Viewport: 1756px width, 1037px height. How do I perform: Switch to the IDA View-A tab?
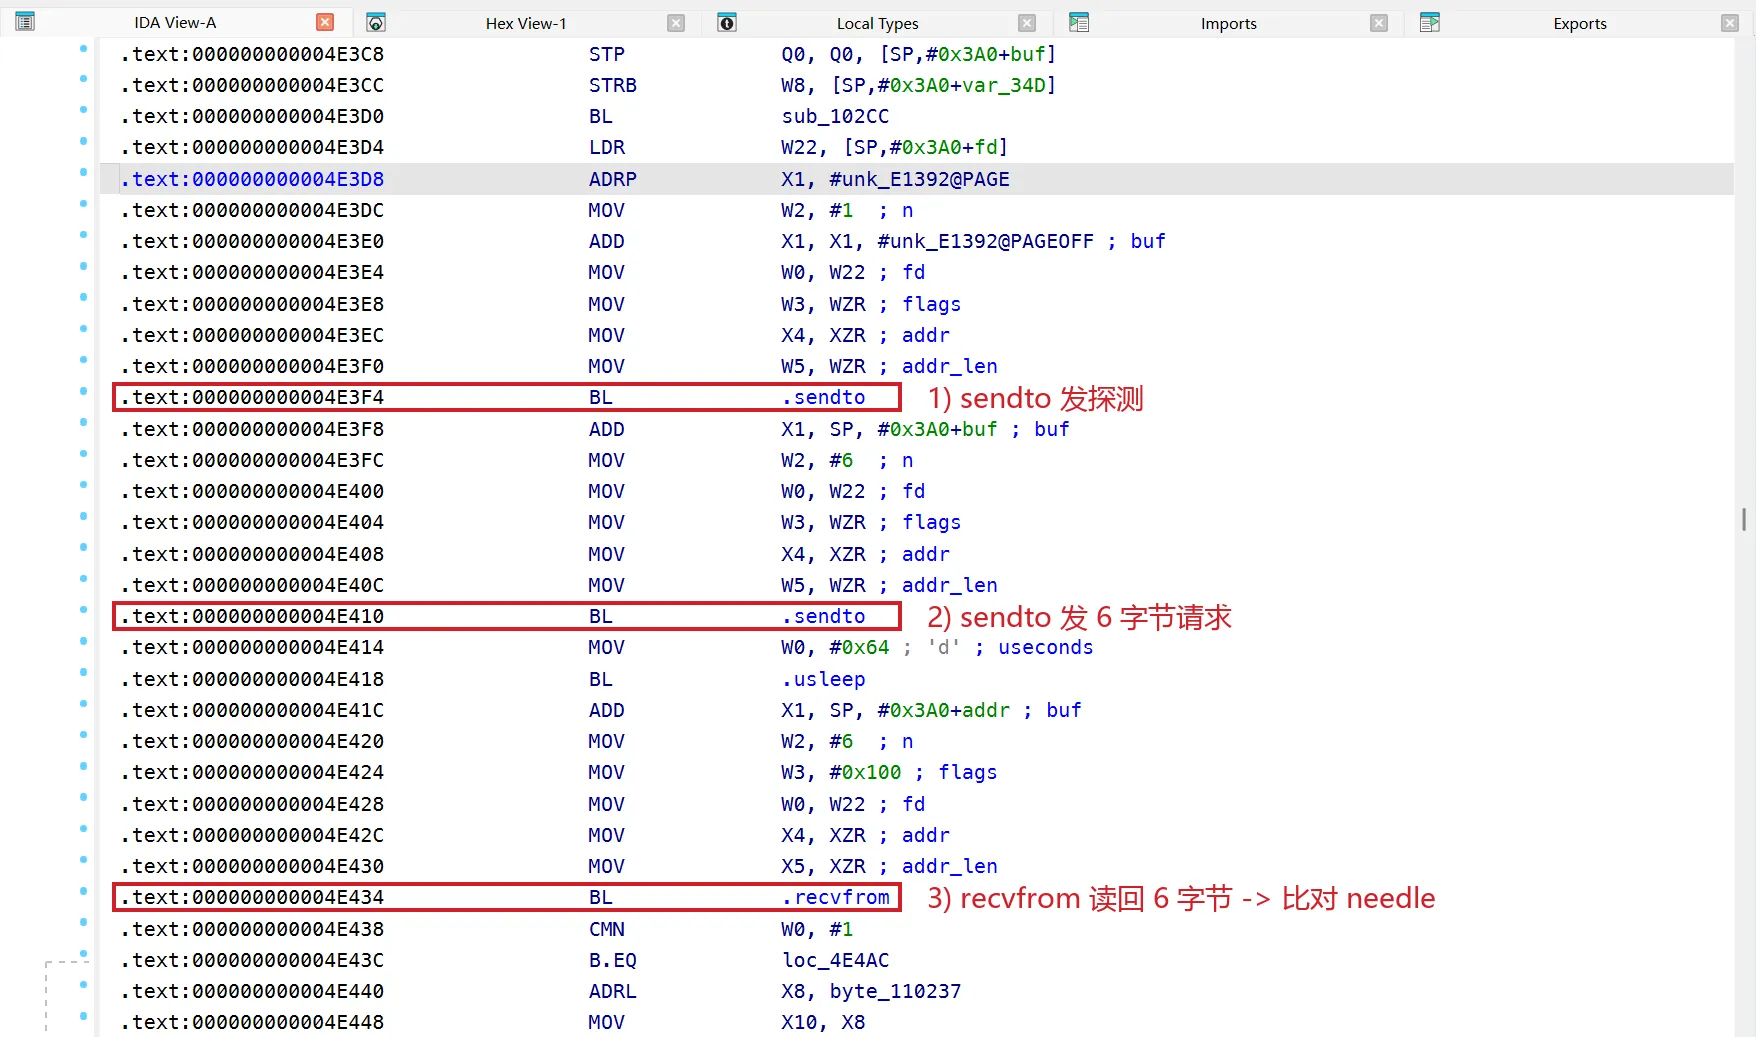click(x=175, y=22)
